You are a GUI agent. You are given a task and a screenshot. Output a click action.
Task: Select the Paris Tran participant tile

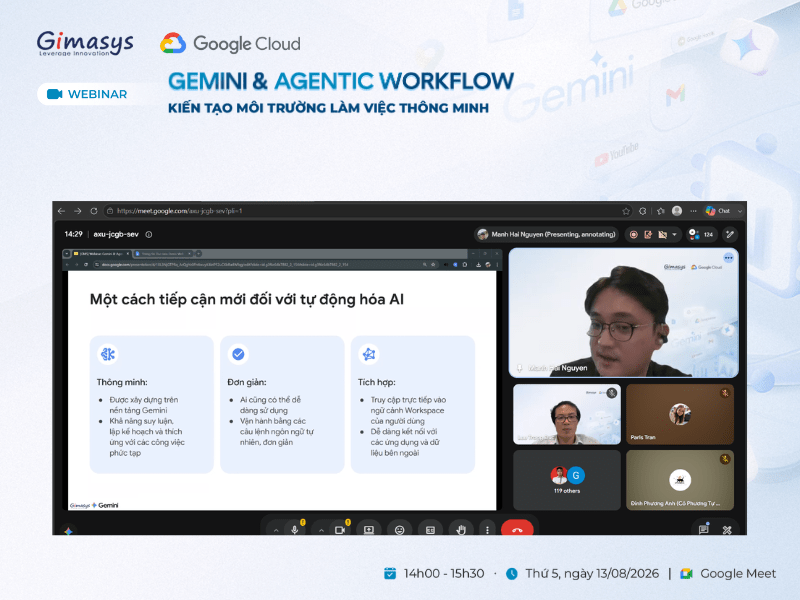680,414
